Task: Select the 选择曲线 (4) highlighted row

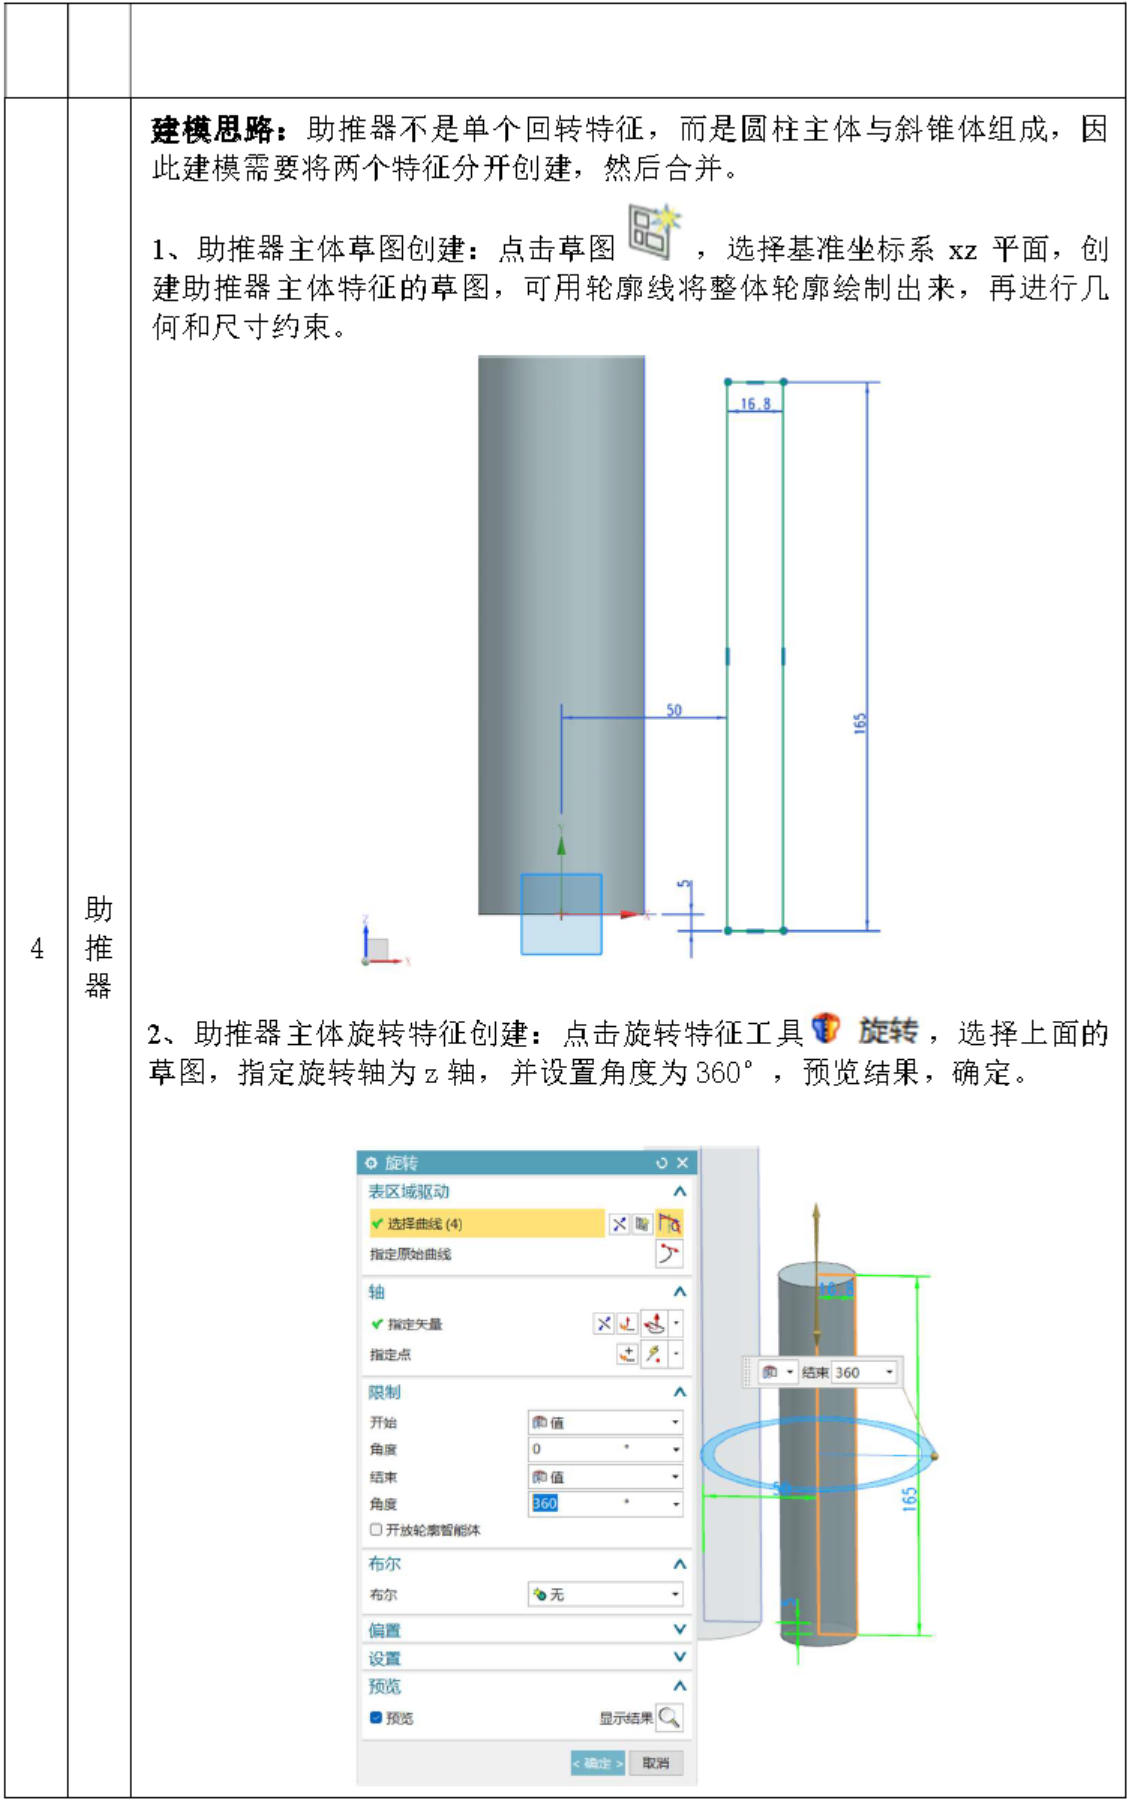Action: click(486, 1223)
